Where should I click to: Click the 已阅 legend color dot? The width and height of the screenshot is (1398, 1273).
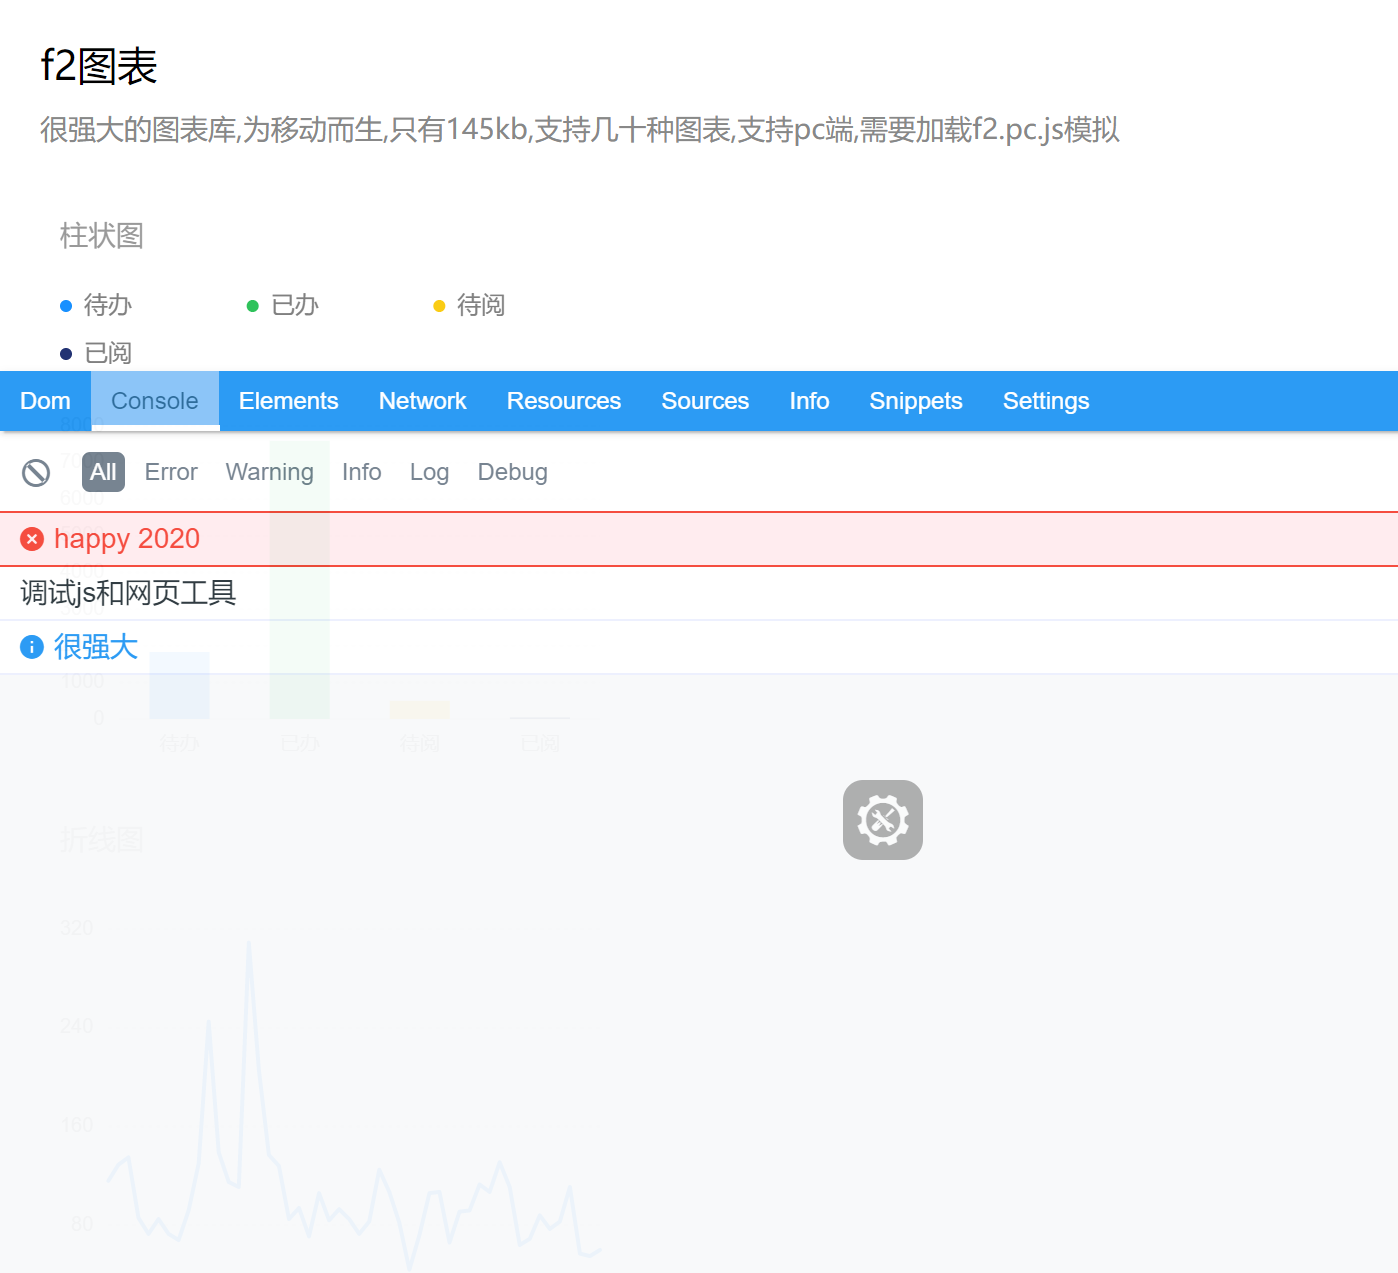(66, 352)
